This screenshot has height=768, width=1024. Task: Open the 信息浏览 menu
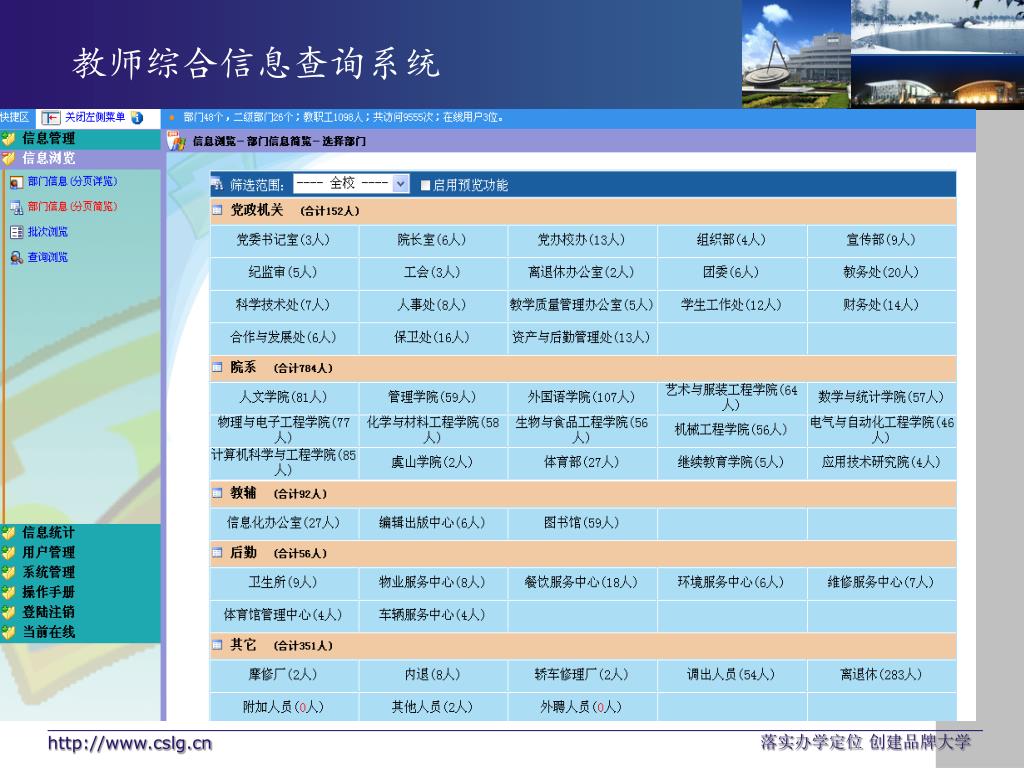(48, 158)
